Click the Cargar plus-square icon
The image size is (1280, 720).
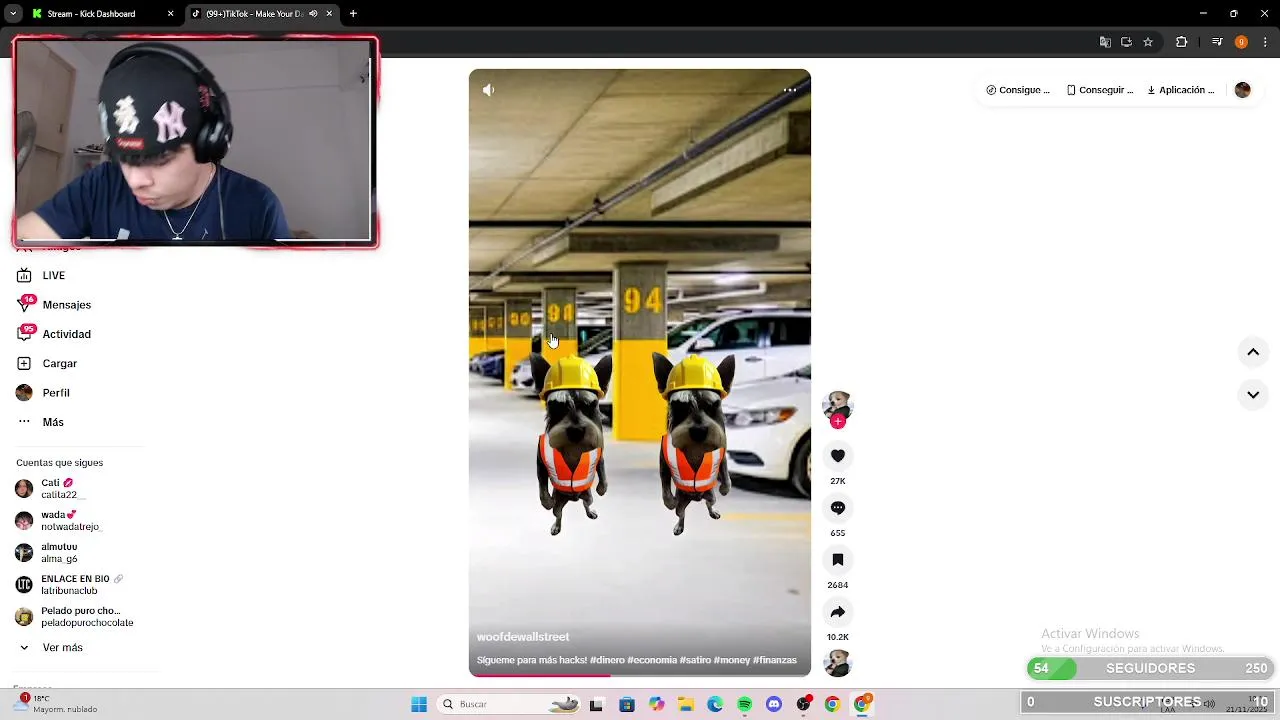(x=24, y=363)
